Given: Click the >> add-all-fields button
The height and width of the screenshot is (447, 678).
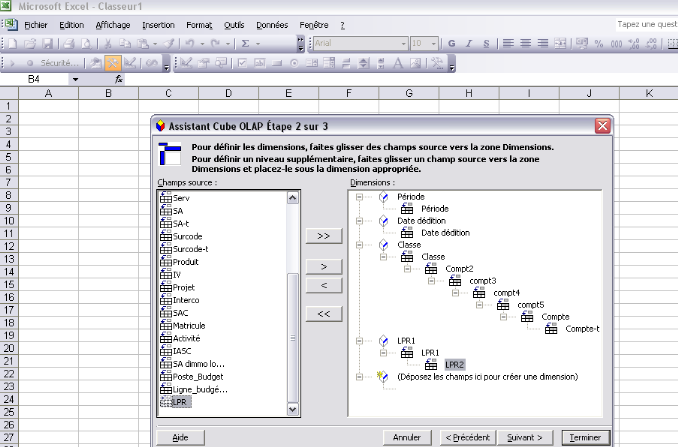Looking at the screenshot, I should click(323, 236).
